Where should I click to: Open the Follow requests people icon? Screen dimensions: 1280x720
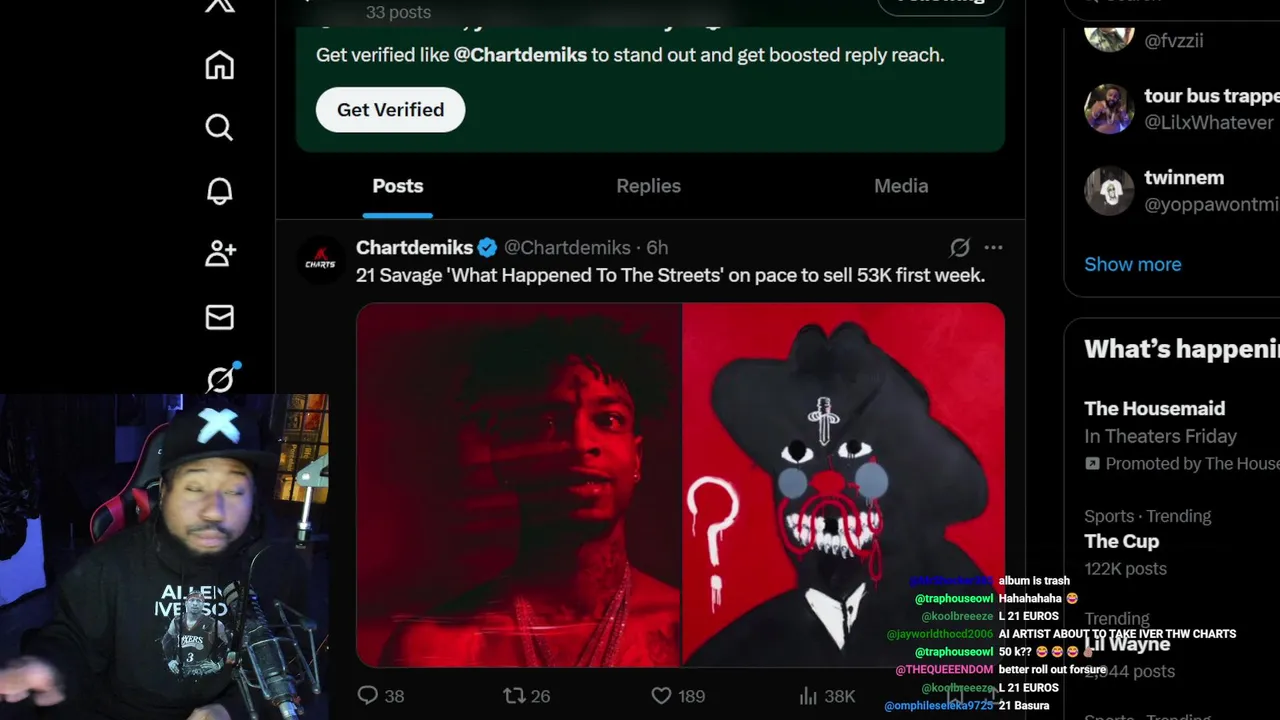point(220,254)
